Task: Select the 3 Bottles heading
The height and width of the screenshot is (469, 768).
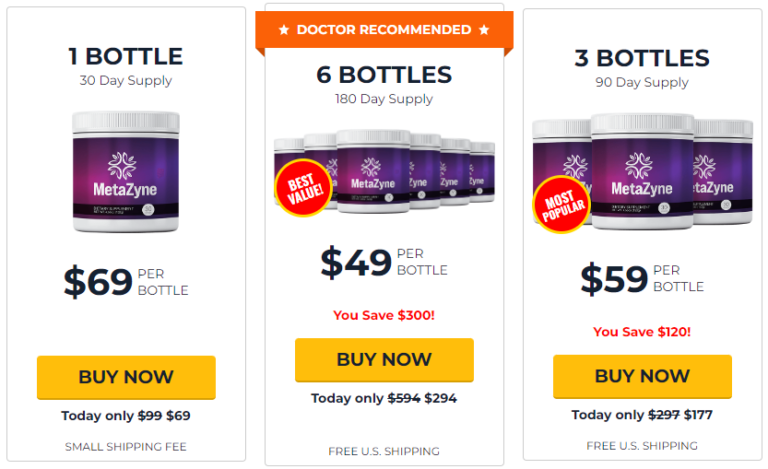Action: [x=642, y=58]
